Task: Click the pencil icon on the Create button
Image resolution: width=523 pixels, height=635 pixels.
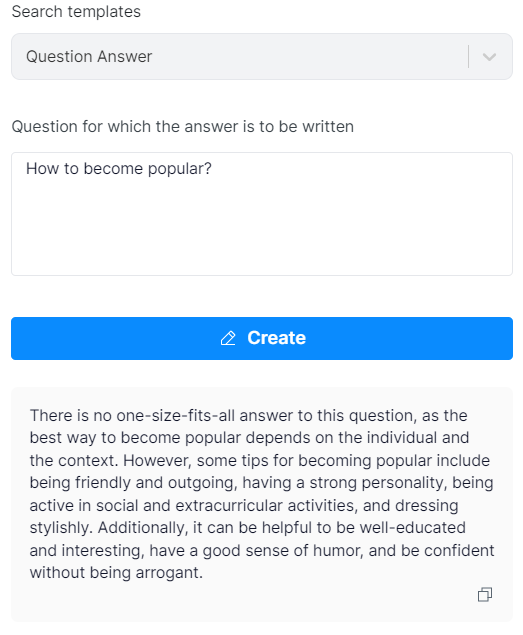Action: [228, 338]
